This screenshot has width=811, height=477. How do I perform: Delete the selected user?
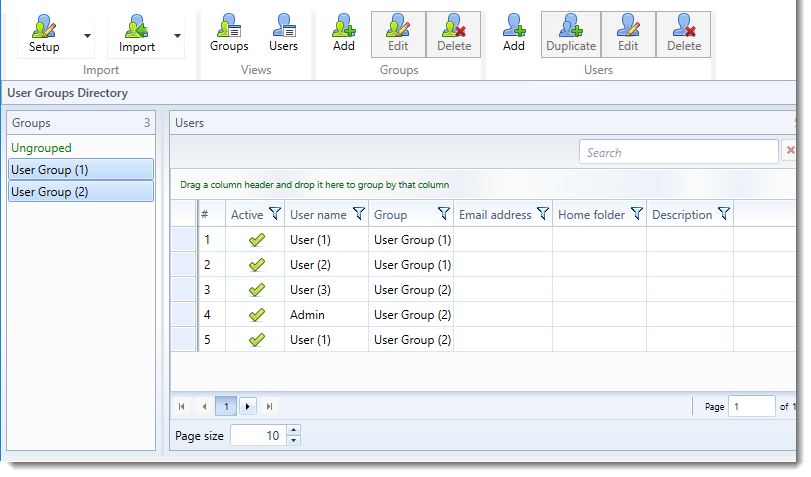(684, 34)
